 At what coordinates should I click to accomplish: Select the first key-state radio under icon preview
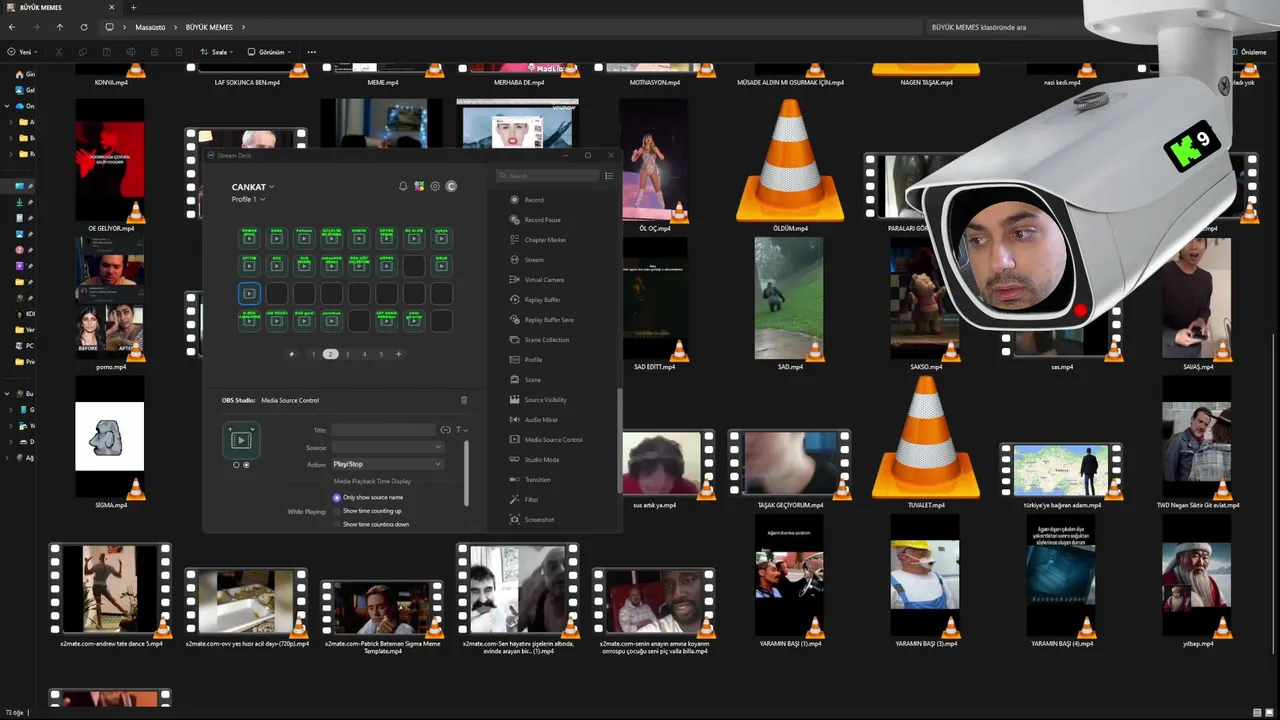[x=236, y=465]
